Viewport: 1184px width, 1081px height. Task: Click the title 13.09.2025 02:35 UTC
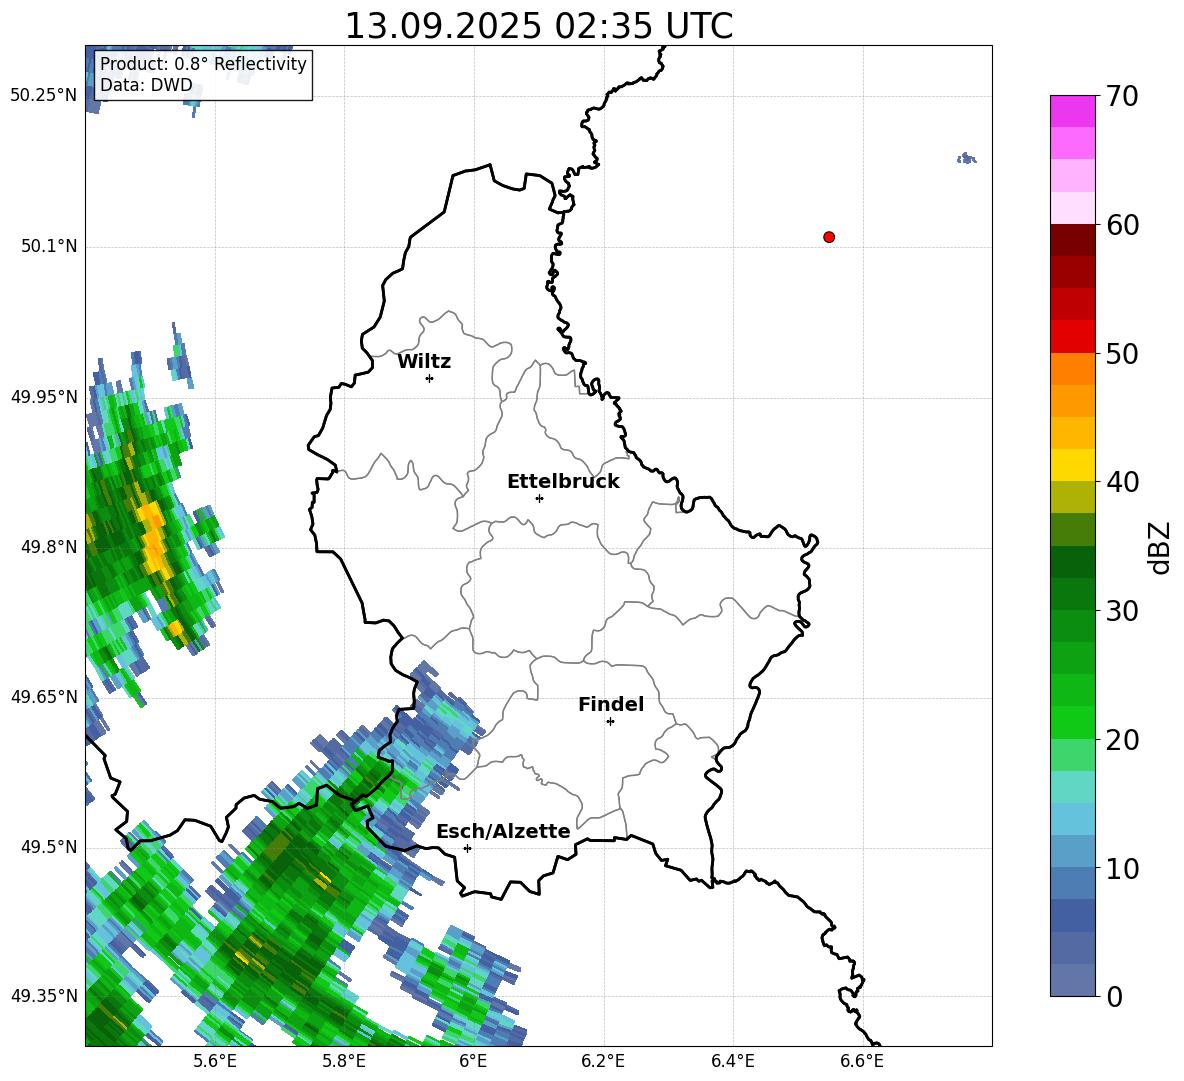coord(538,26)
